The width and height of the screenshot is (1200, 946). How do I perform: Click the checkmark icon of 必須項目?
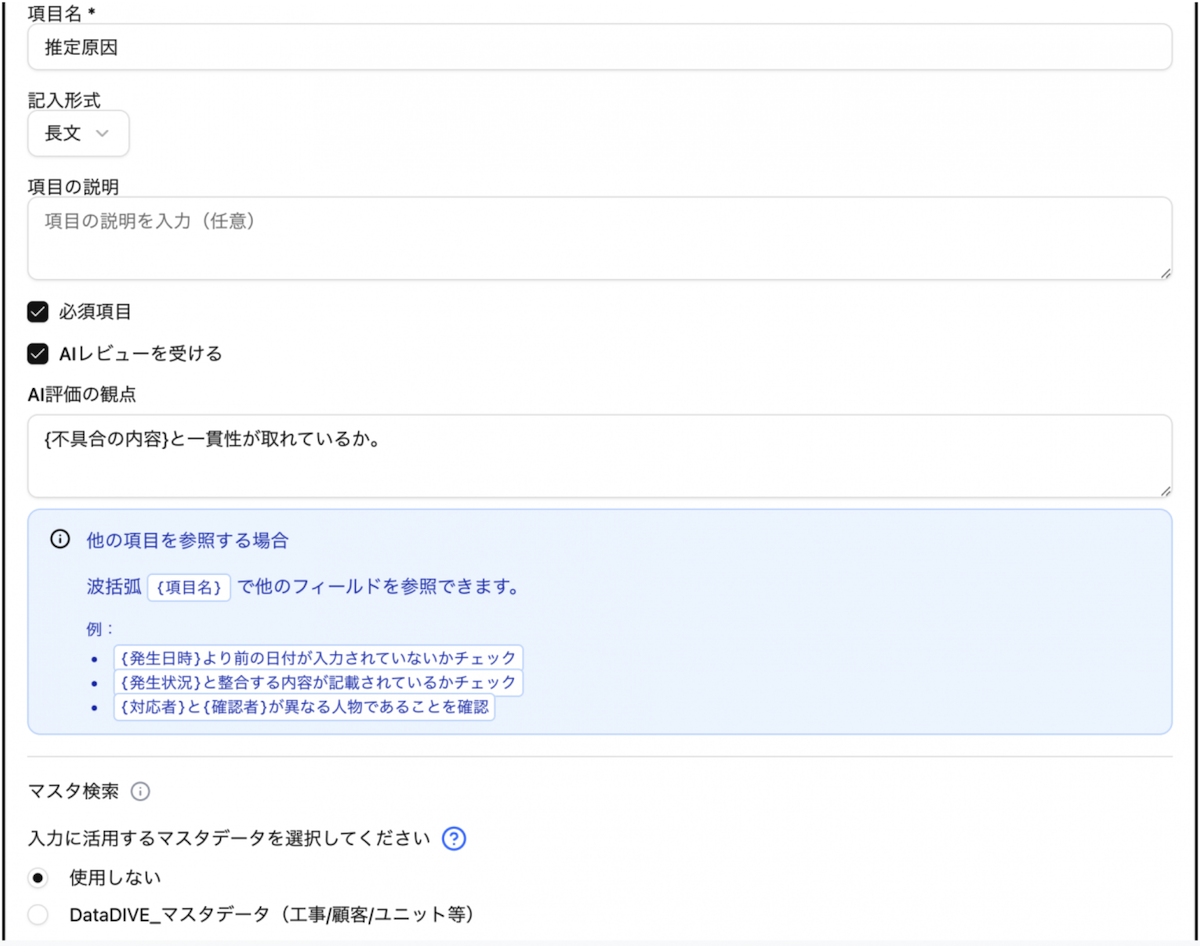(x=37, y=311)
